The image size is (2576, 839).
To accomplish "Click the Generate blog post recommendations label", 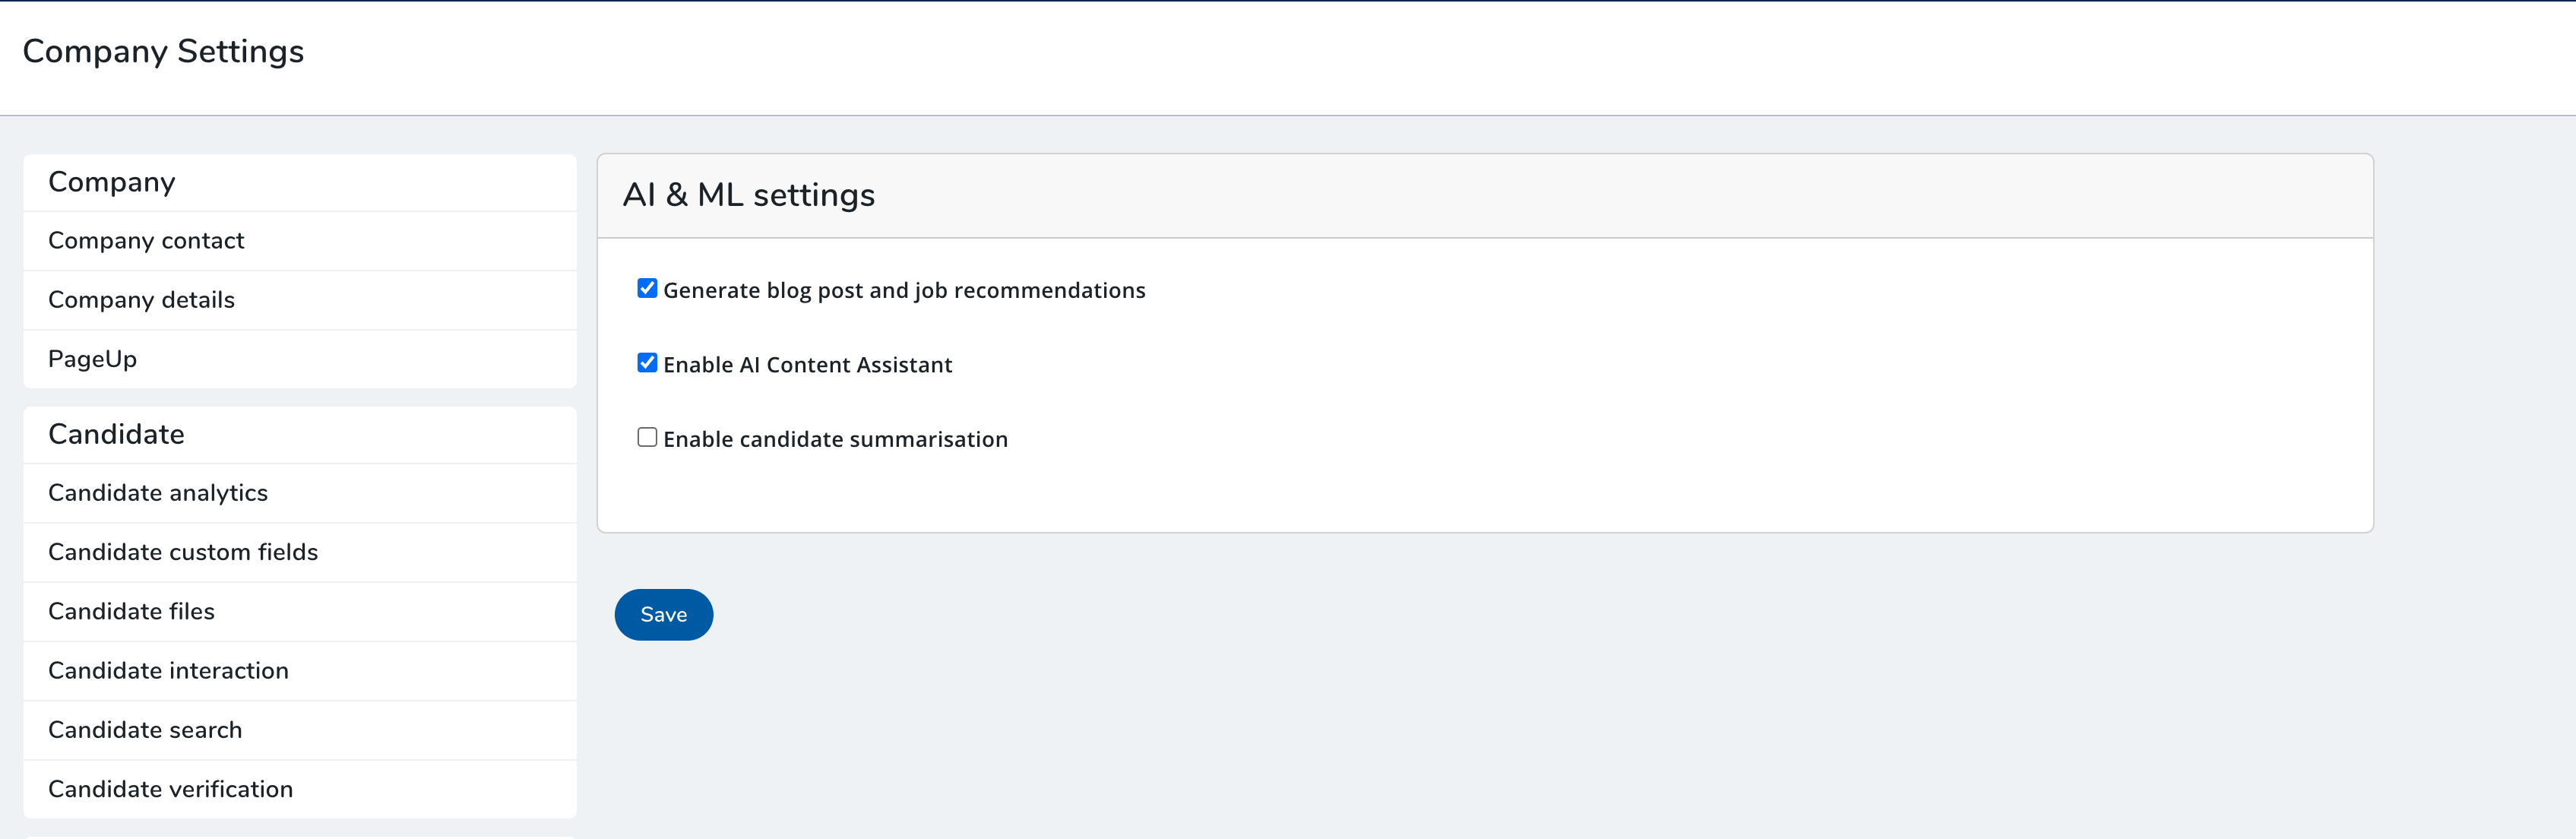I will pos(904,290).
